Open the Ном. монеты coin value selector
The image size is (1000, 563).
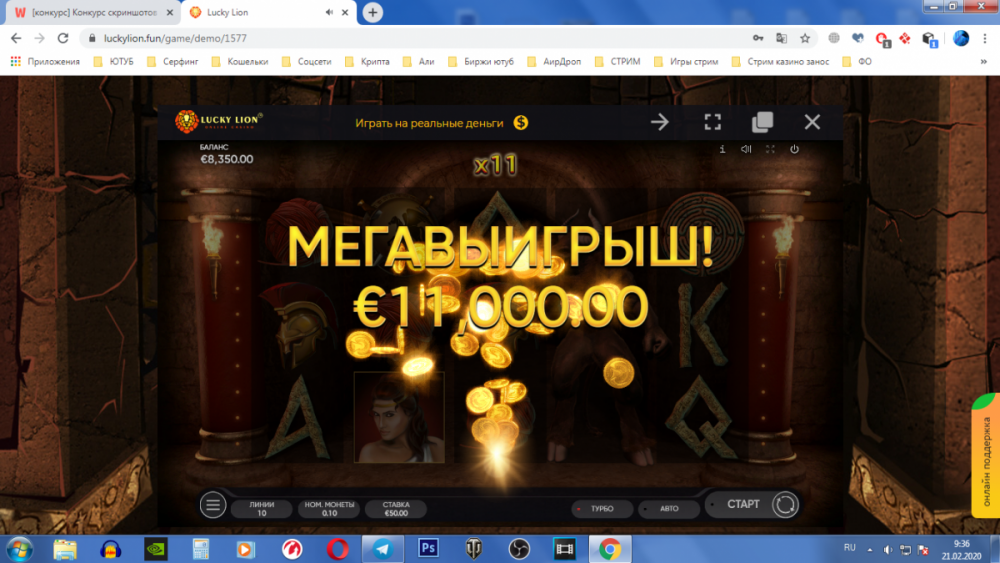(327, 508)
